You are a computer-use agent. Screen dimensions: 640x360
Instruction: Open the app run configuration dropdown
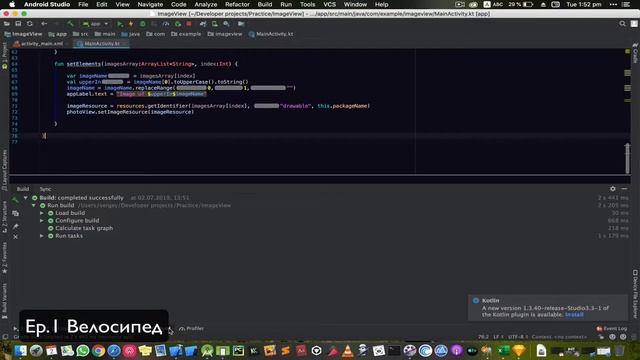(95, 24)
